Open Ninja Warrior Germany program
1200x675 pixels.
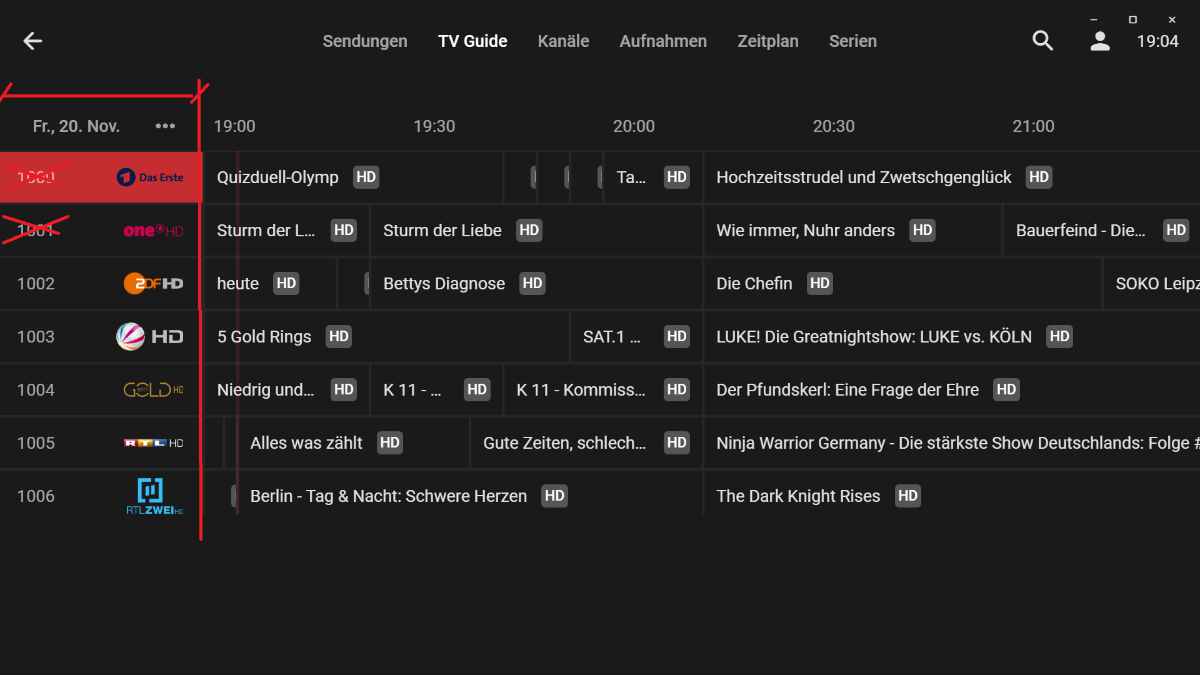tap(951, 442)
